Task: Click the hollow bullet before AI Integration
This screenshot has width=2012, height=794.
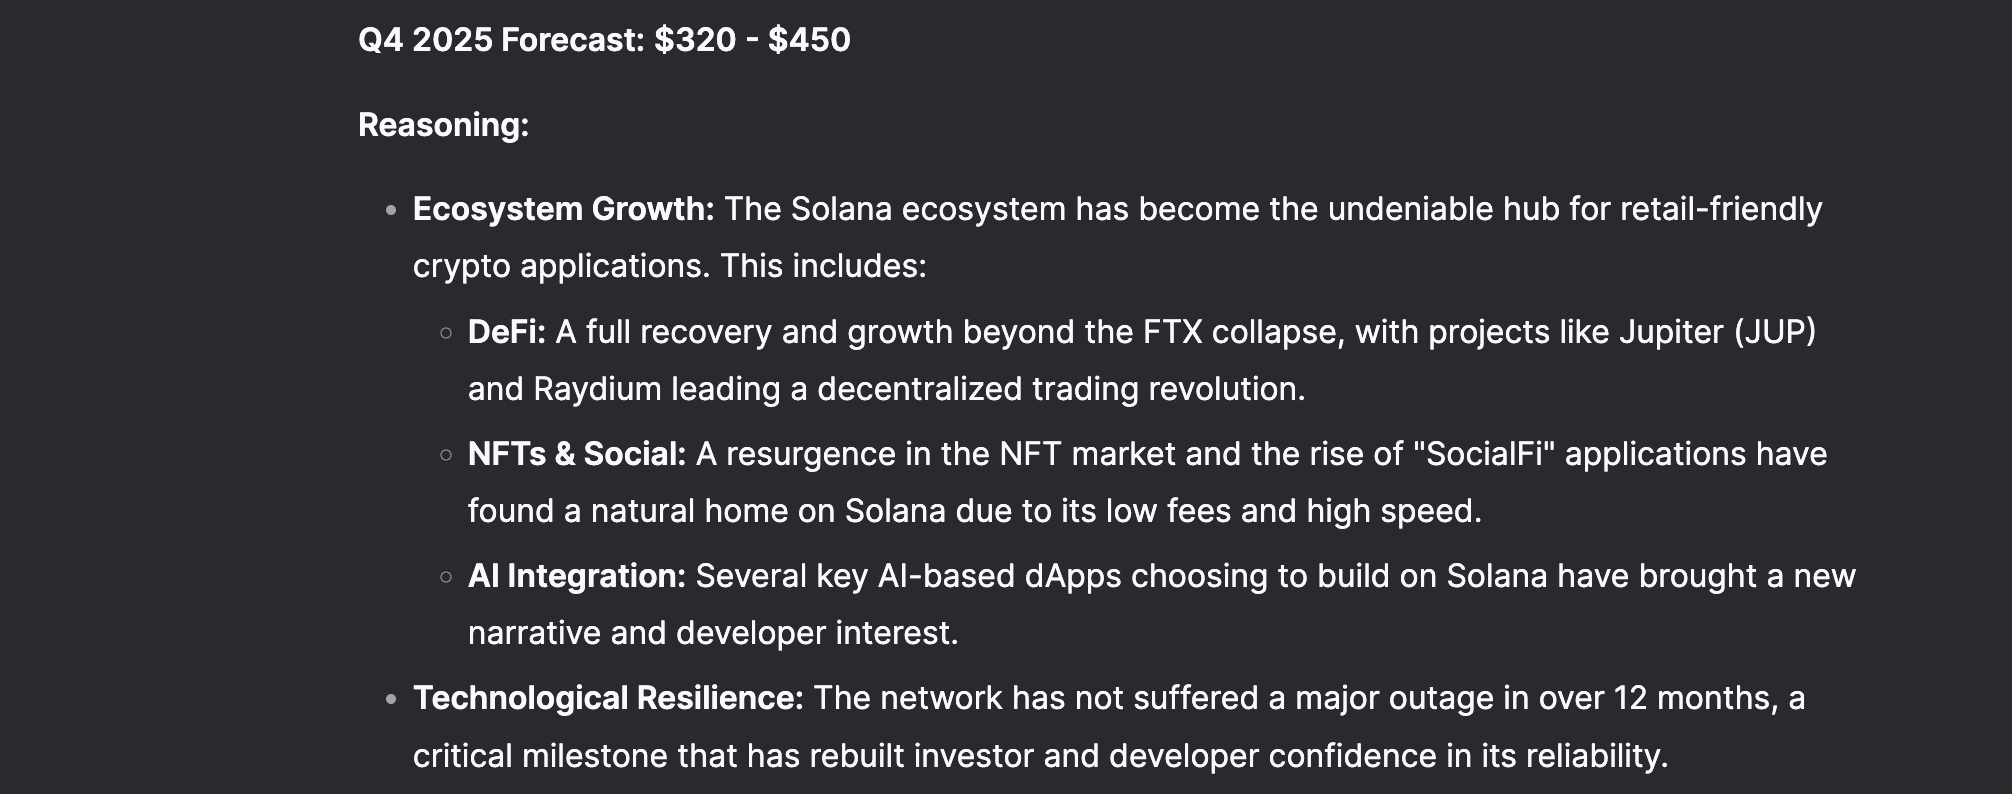Action: (x=446, y=577)
